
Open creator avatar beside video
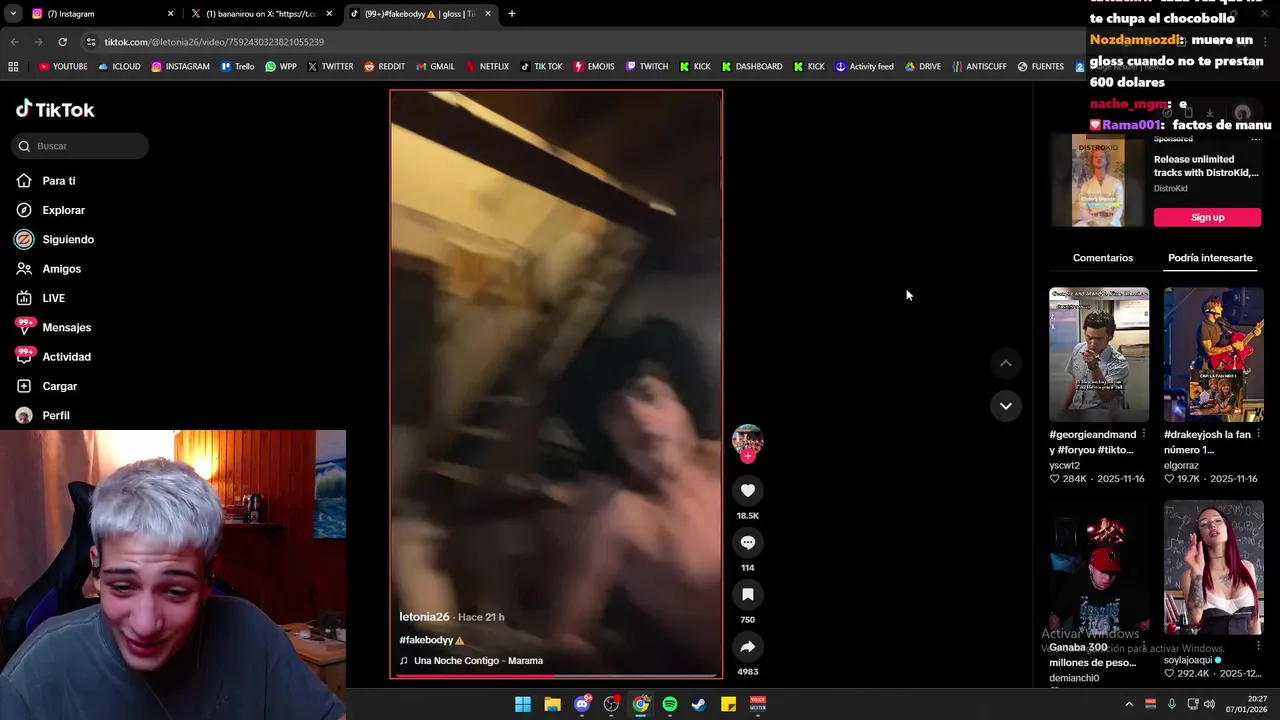(747, 439)
